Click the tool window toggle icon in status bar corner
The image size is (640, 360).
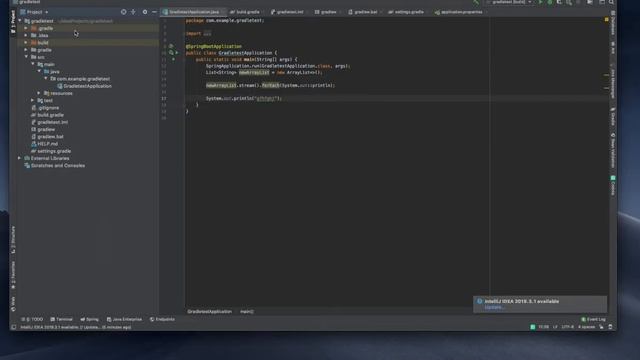coord(13,327)
